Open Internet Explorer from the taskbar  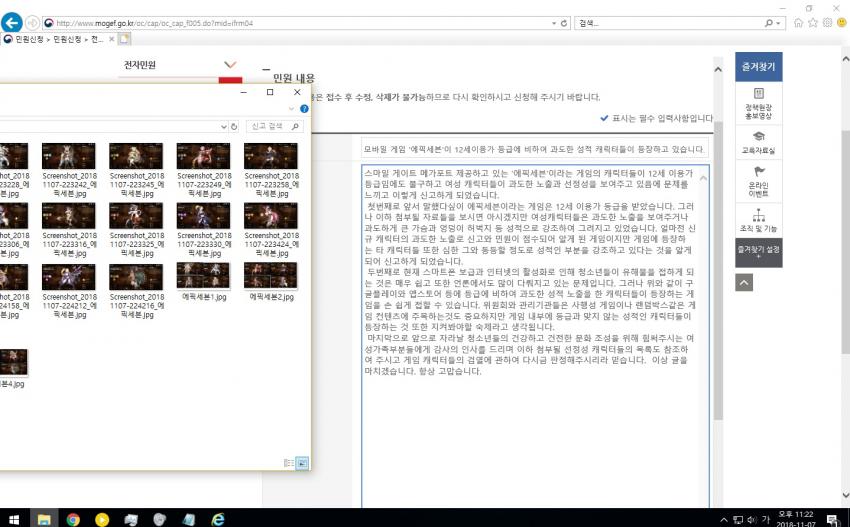[217, 519]
